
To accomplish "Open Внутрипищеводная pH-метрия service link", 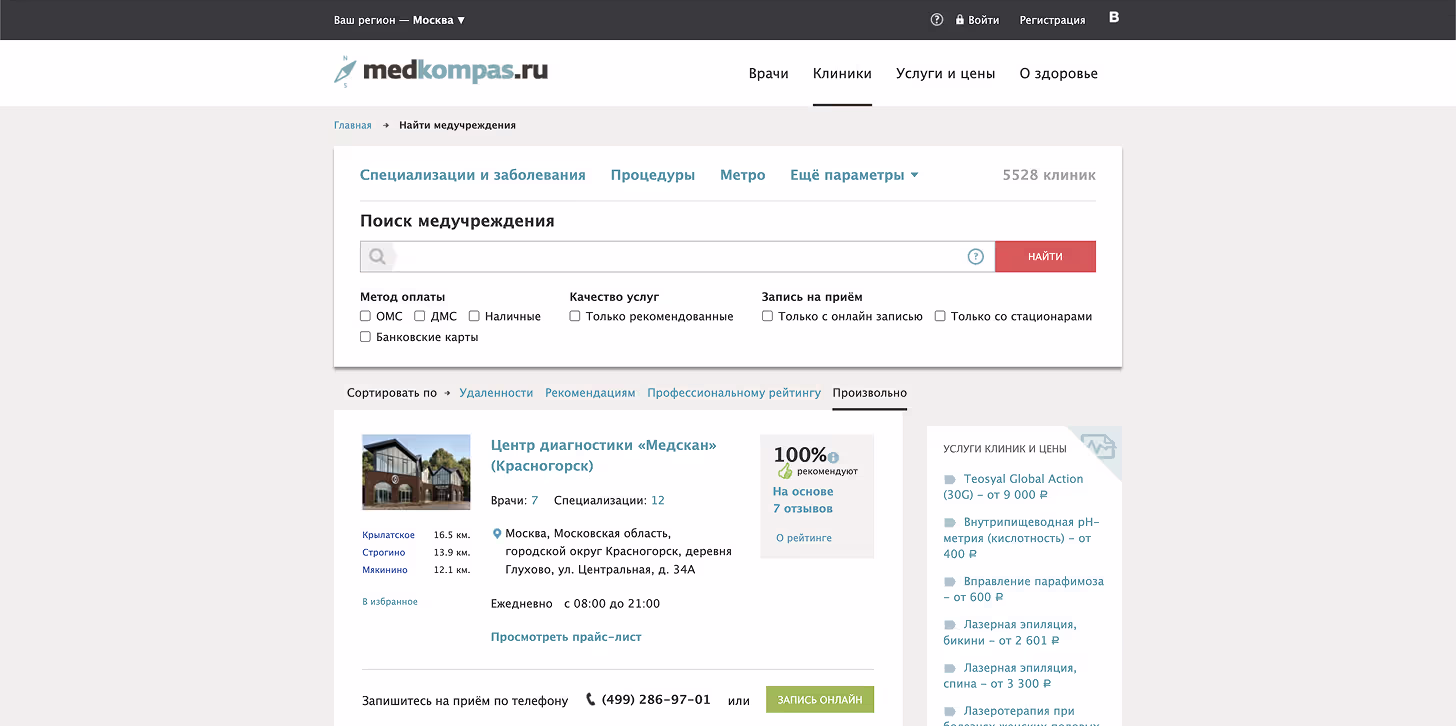I will click(x=1021, y=538).
